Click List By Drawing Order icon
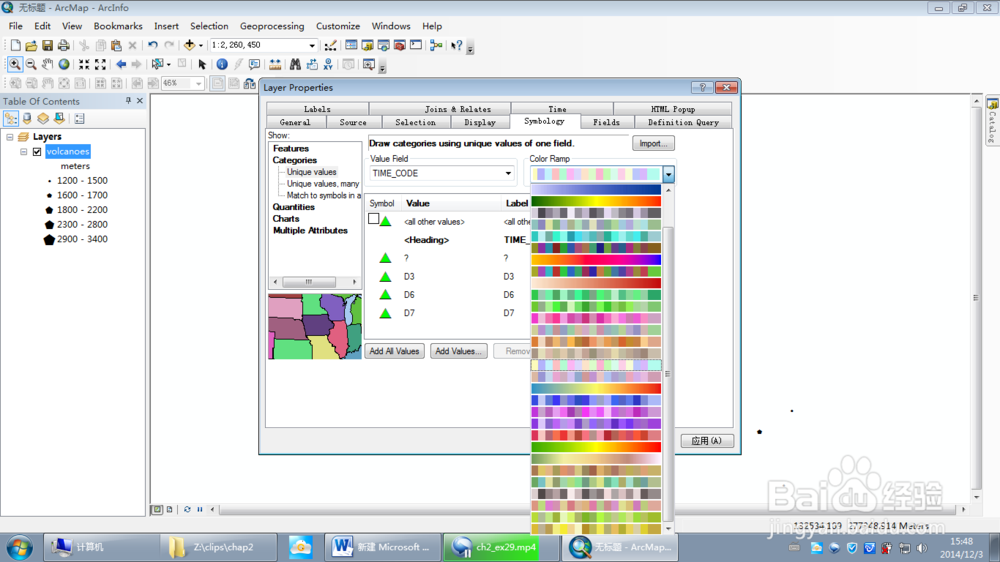The image size is (1000, 562). point(11,119)
